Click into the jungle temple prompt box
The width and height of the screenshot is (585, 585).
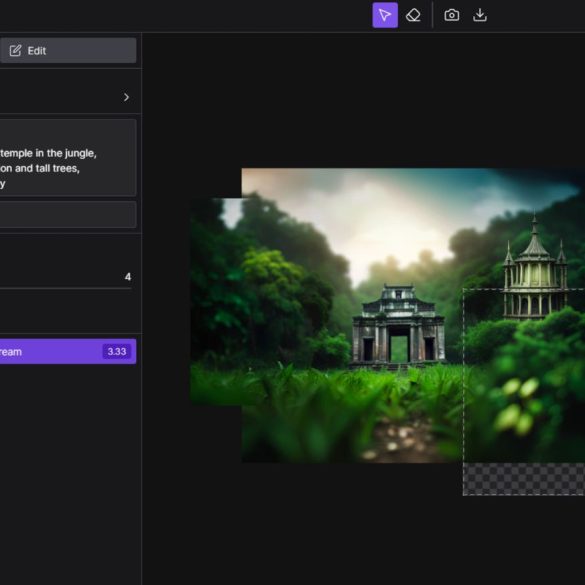point(68,157)
